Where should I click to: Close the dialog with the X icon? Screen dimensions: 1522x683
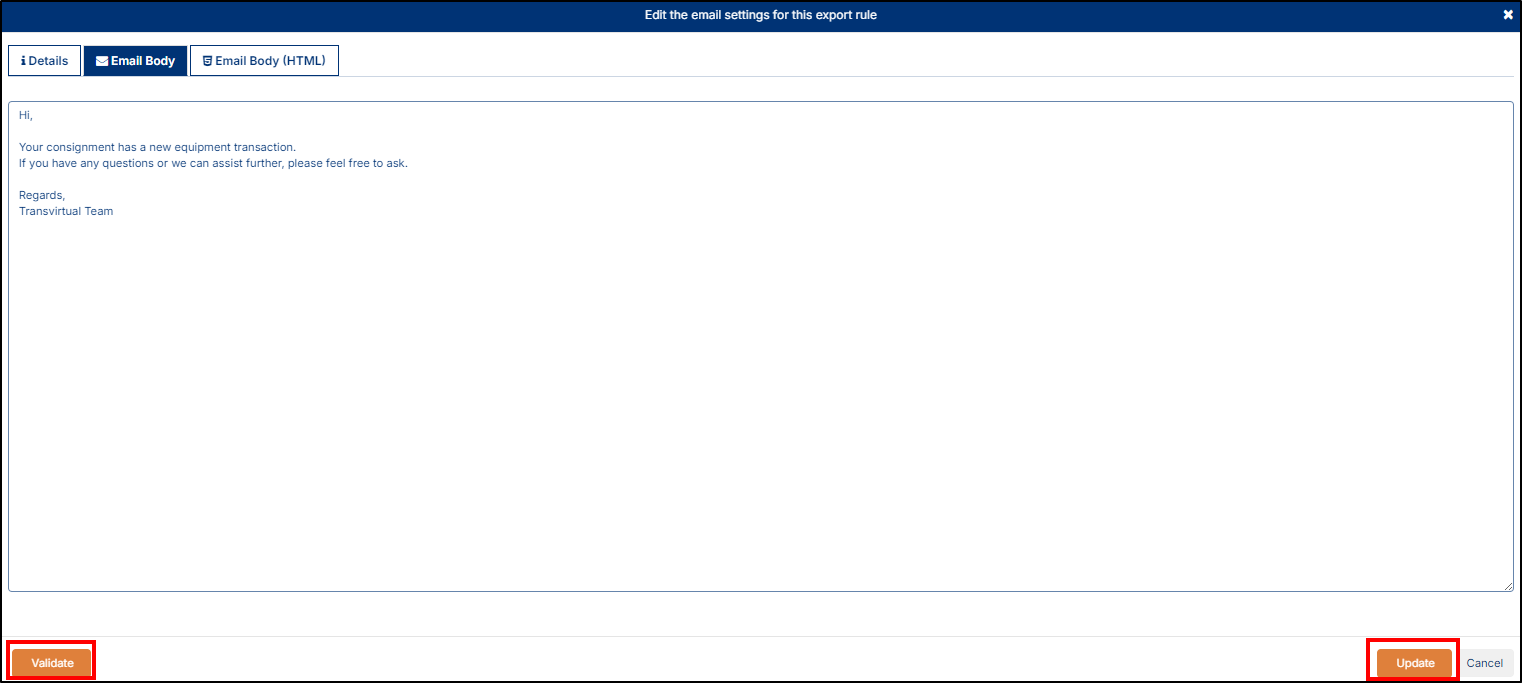(1508, 15)
